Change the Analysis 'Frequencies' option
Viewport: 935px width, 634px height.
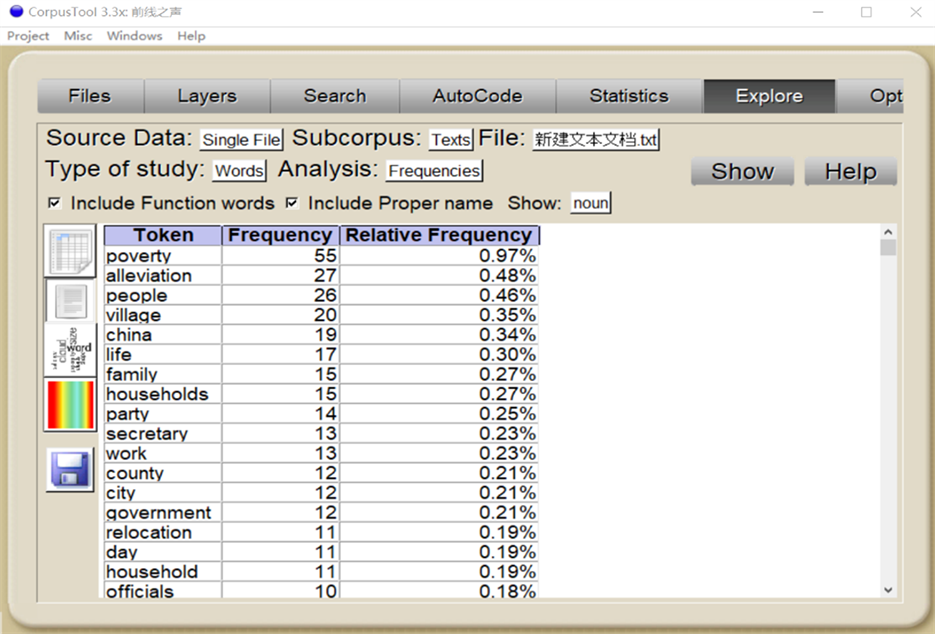click(x=434, y=171)
